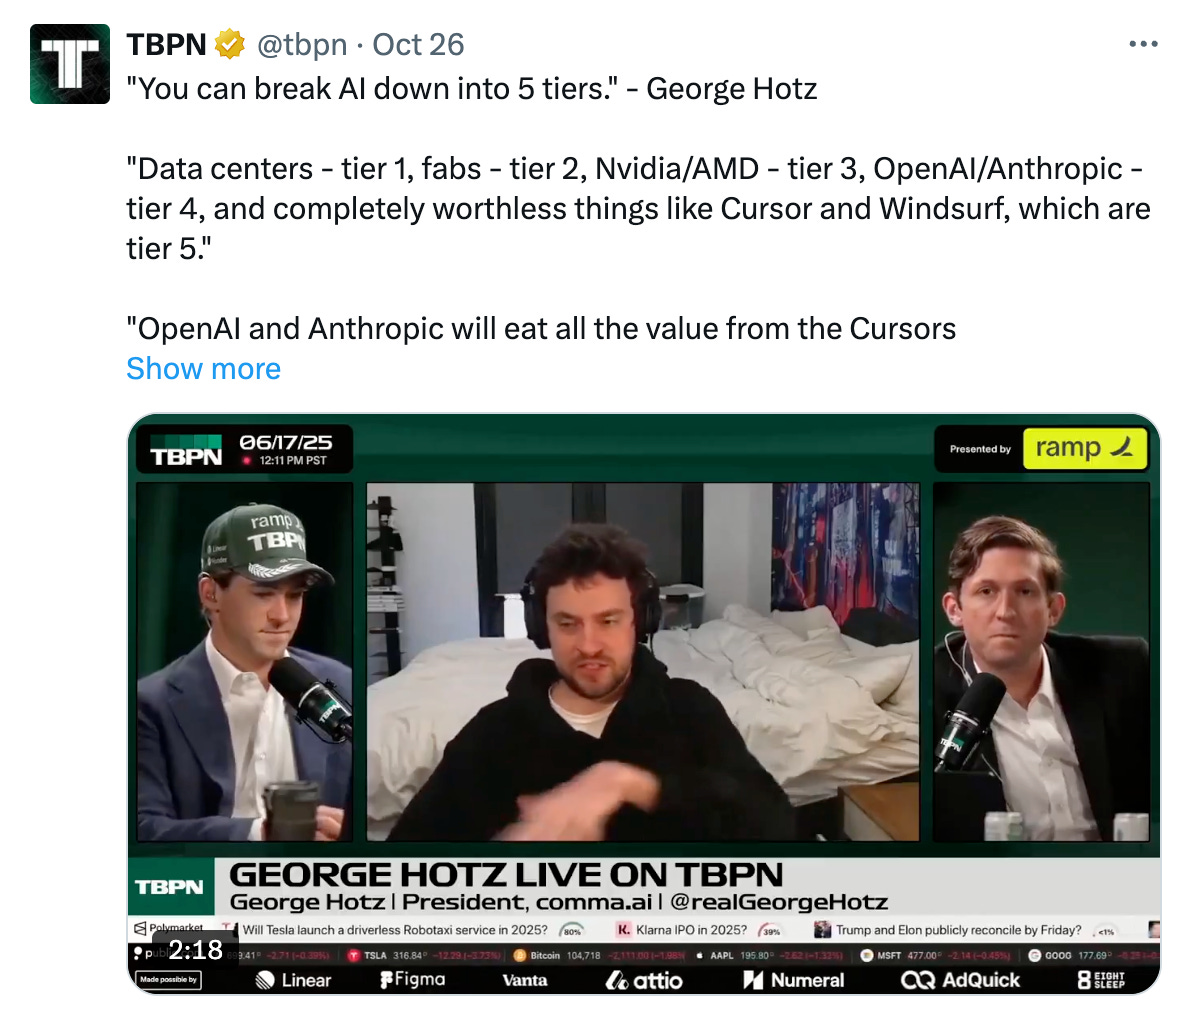The height and width of the screenshot is (1022, 1194).
Task: Open the @tbpn handle link
Action: click(x=302, y=45)
